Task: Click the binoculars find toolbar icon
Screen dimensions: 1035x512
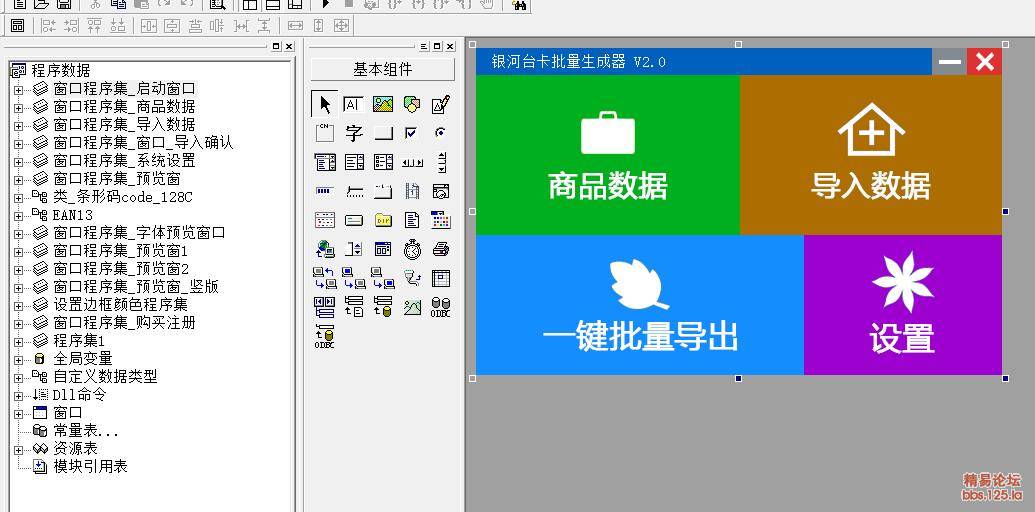Action: 518,5
